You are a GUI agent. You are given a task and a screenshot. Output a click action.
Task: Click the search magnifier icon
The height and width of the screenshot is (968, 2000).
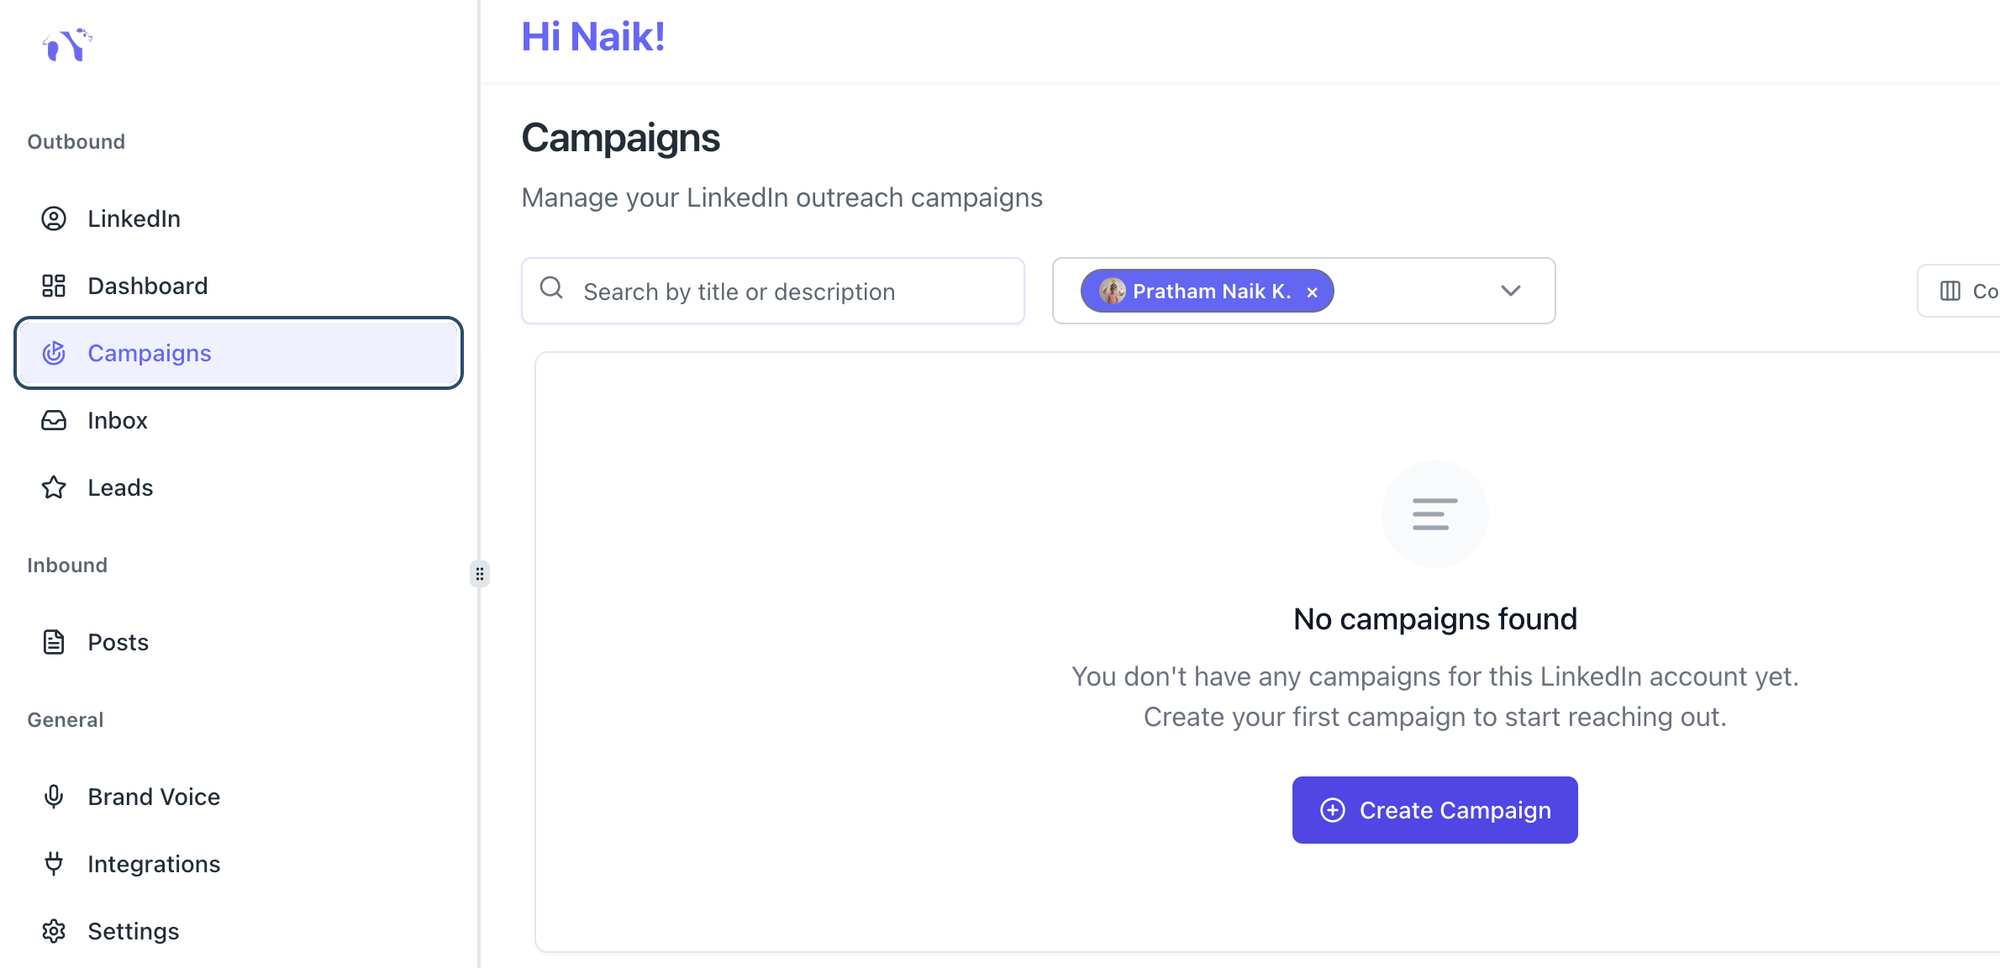click(551, 289)
